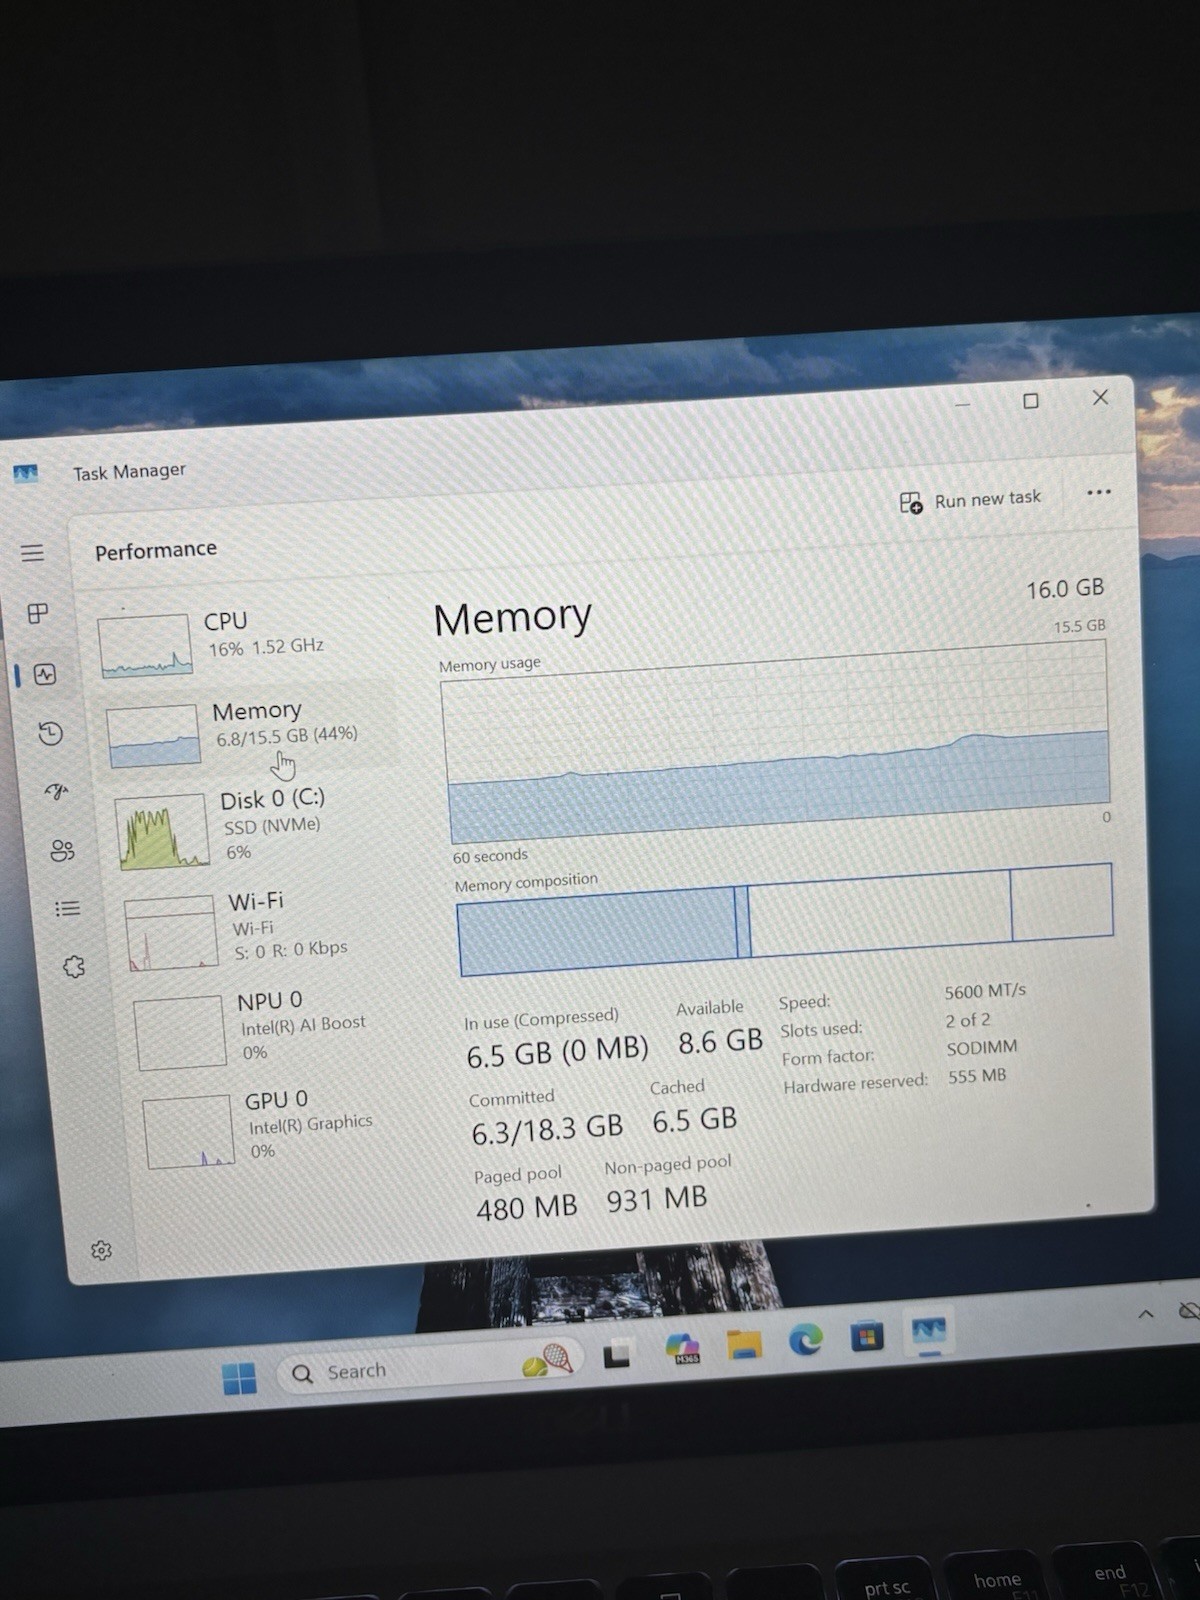Minimize the Task Manager window
Screen dimensions: 1200x1600
pyautogui.click(x=962, y=404)
